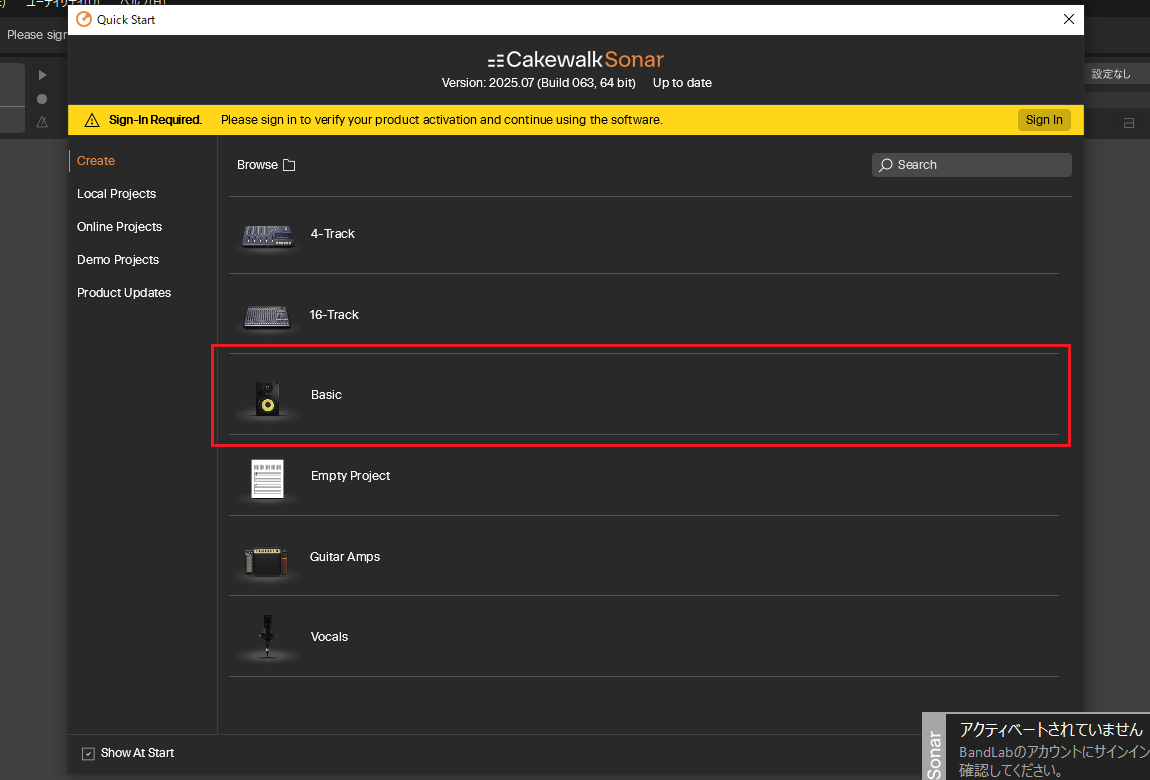1150x780 pixels.
Task: Click the 16-Track template label
Action: [334, 314]
